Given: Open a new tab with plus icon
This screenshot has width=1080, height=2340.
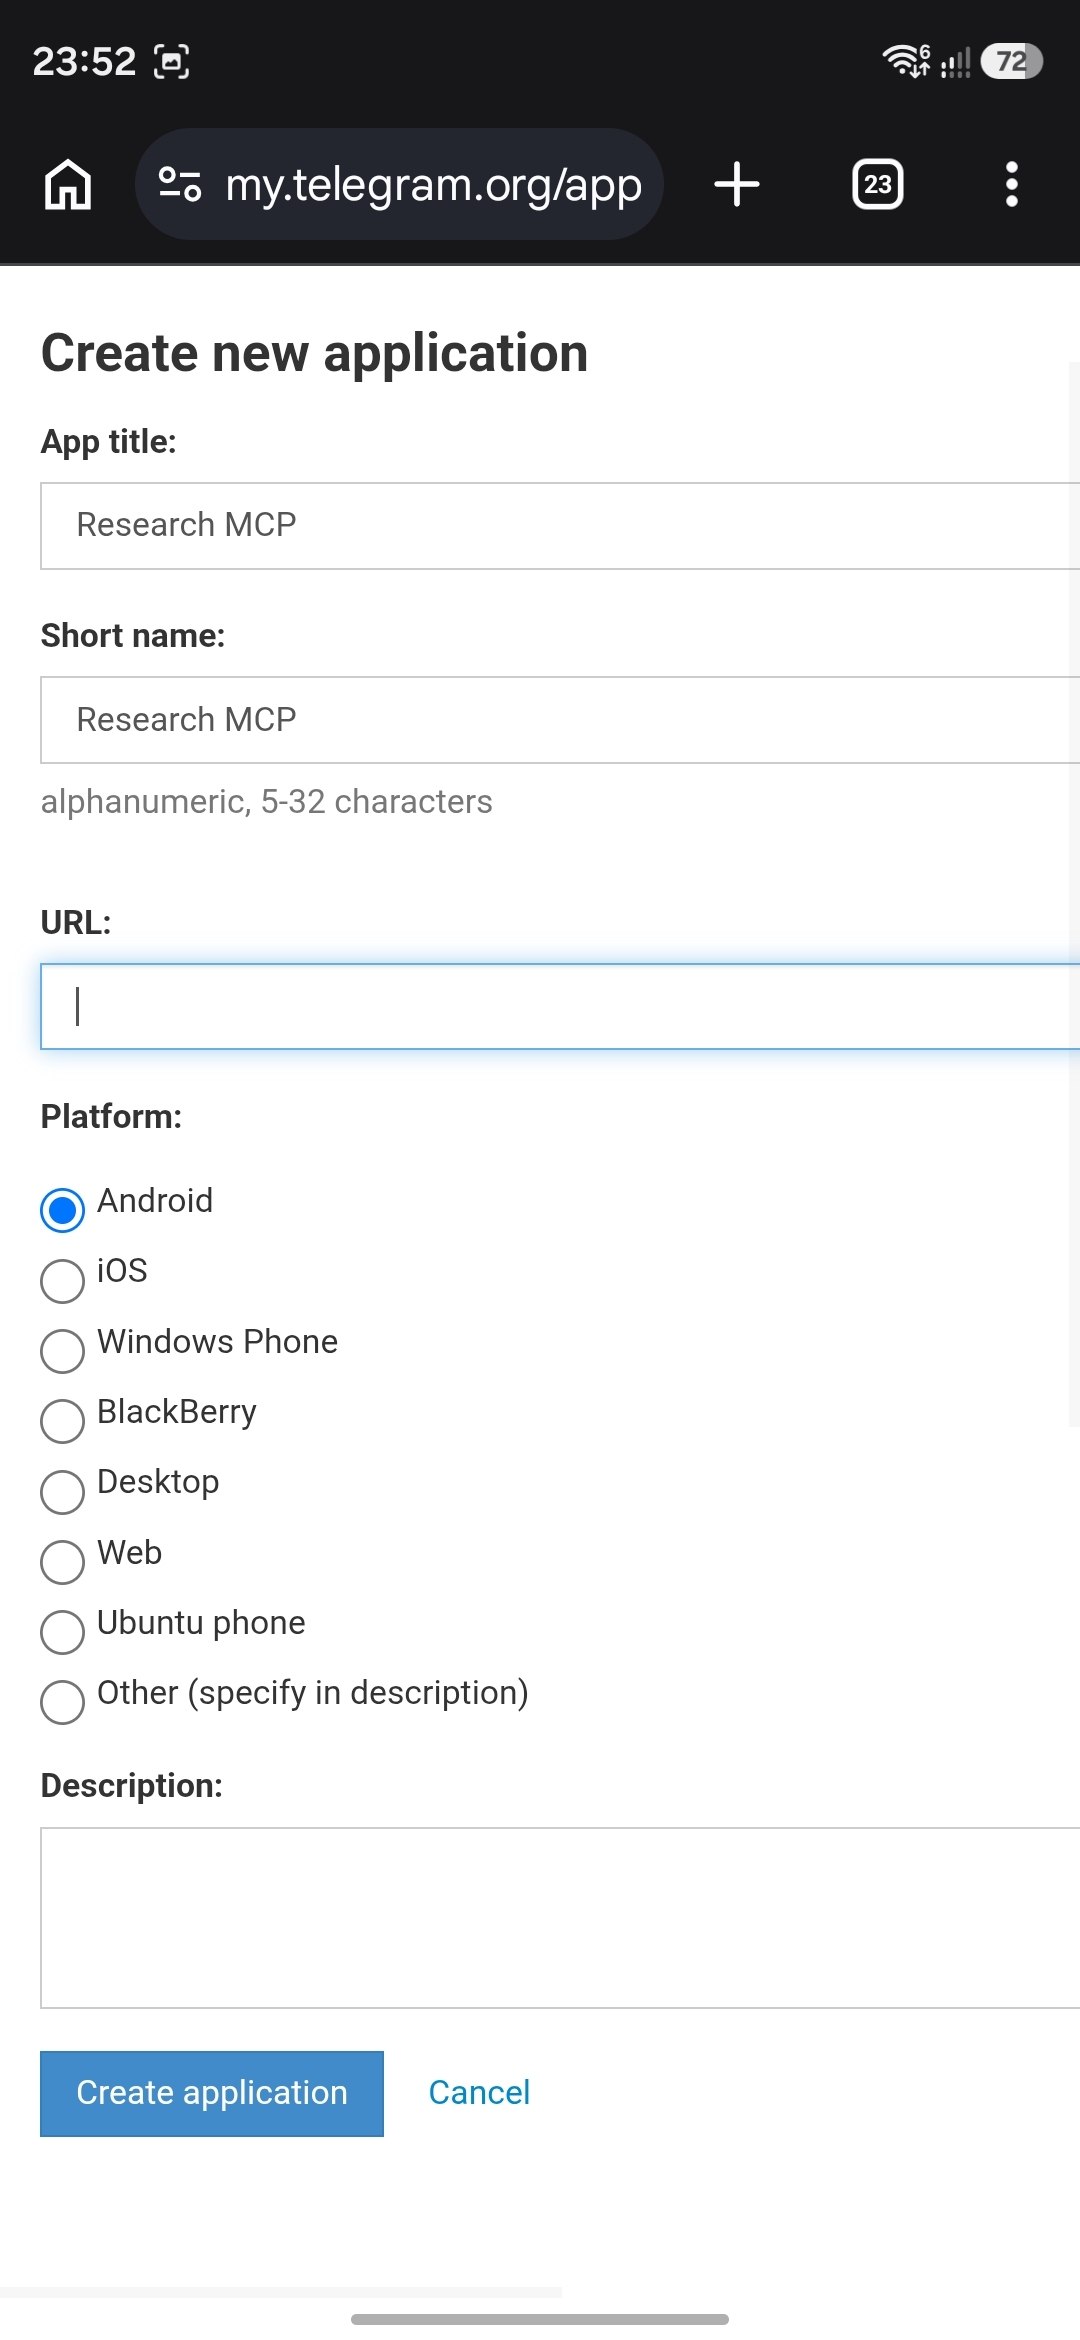Looking at the screenshot, I should [737, 185].
